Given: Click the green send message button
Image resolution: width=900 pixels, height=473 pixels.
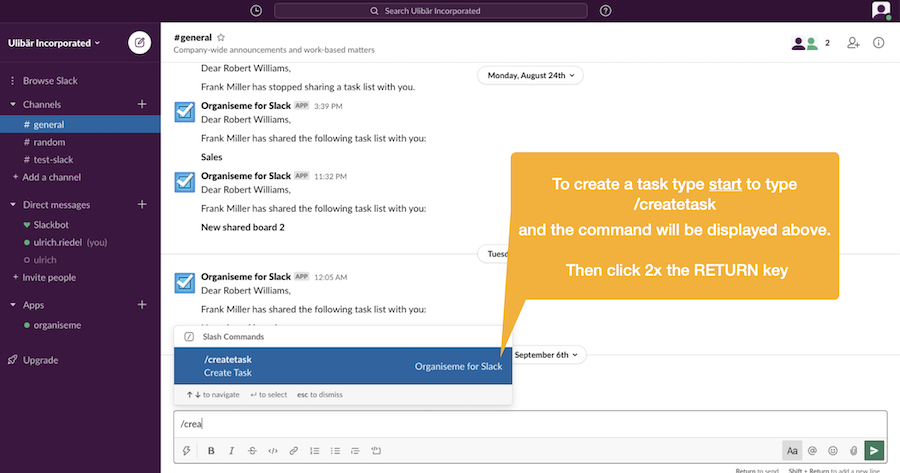Looking at the screenshot, I should coord(874,451).
